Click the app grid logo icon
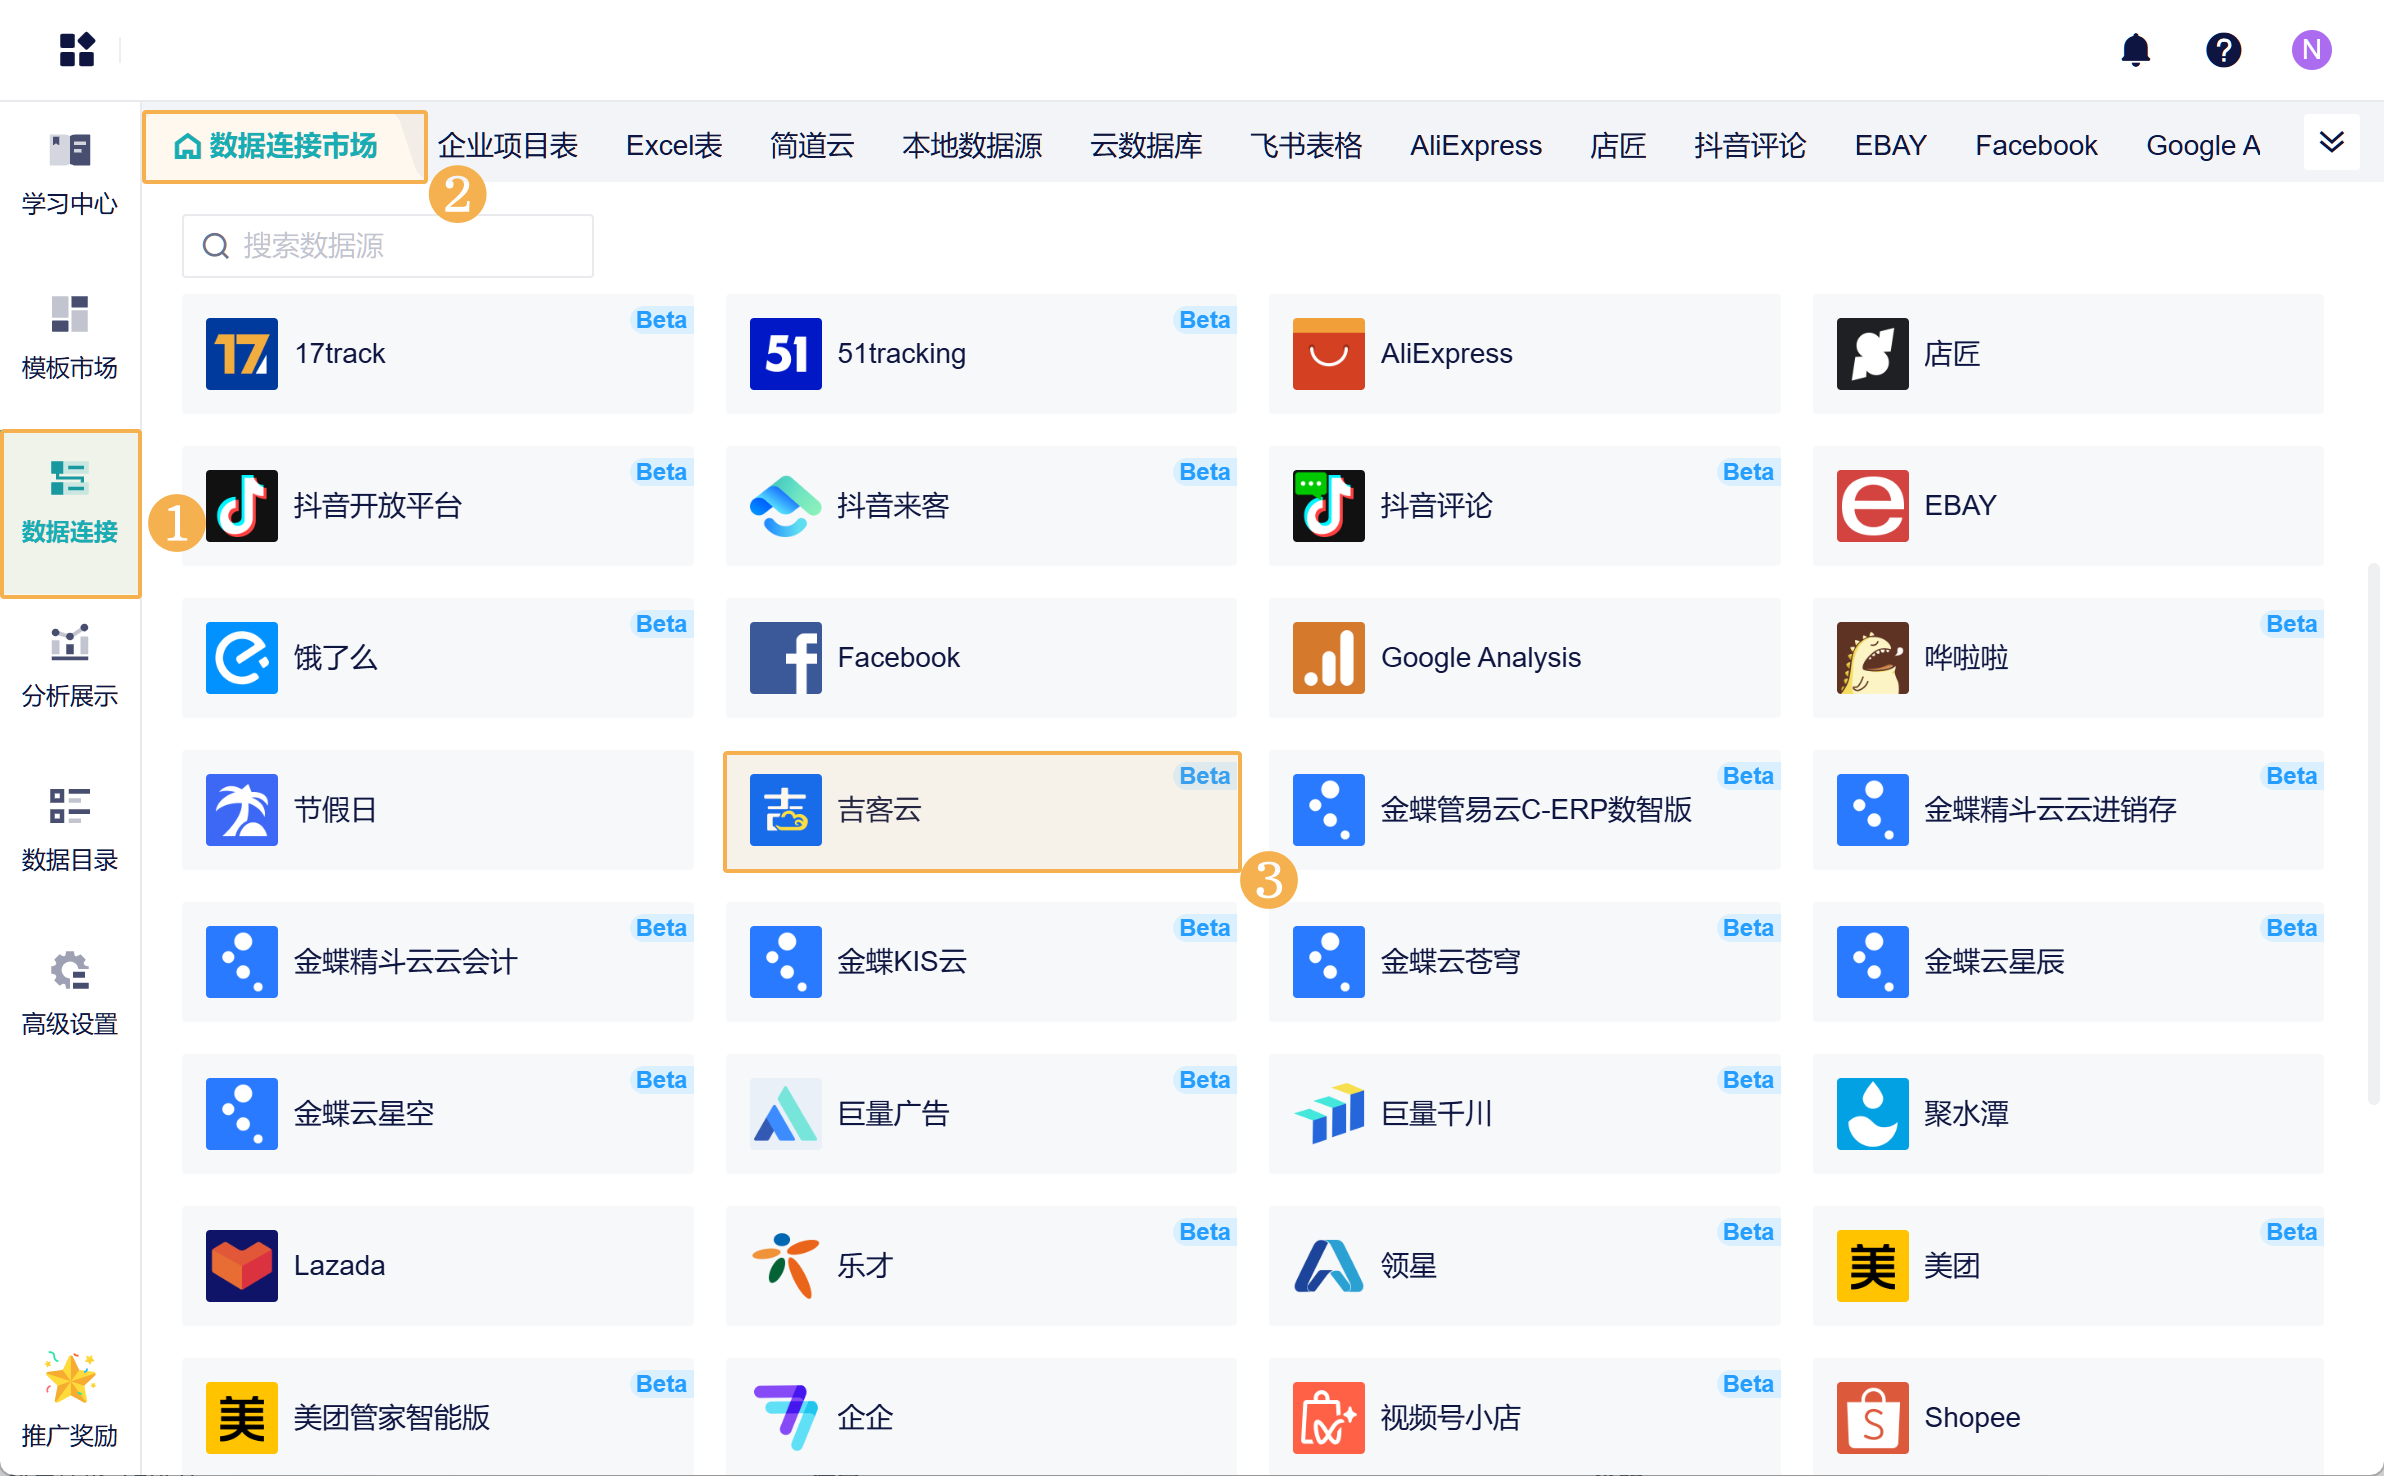 click(77, 49)
